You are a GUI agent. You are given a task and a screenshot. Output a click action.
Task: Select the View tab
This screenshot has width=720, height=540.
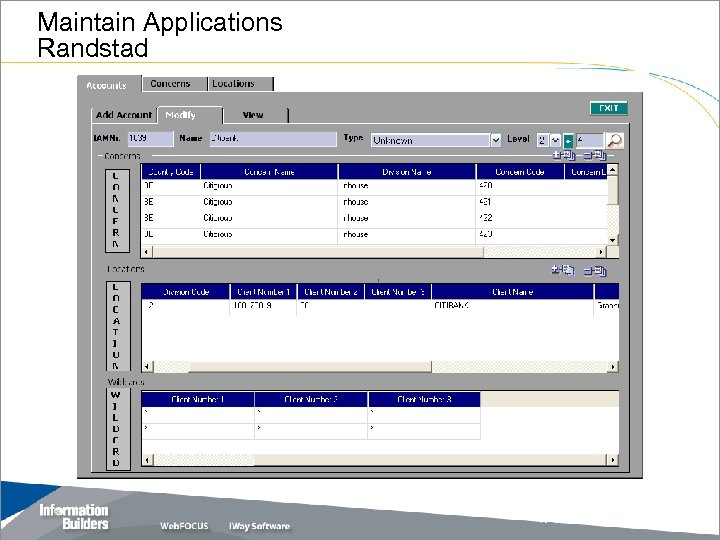[253, 115]
